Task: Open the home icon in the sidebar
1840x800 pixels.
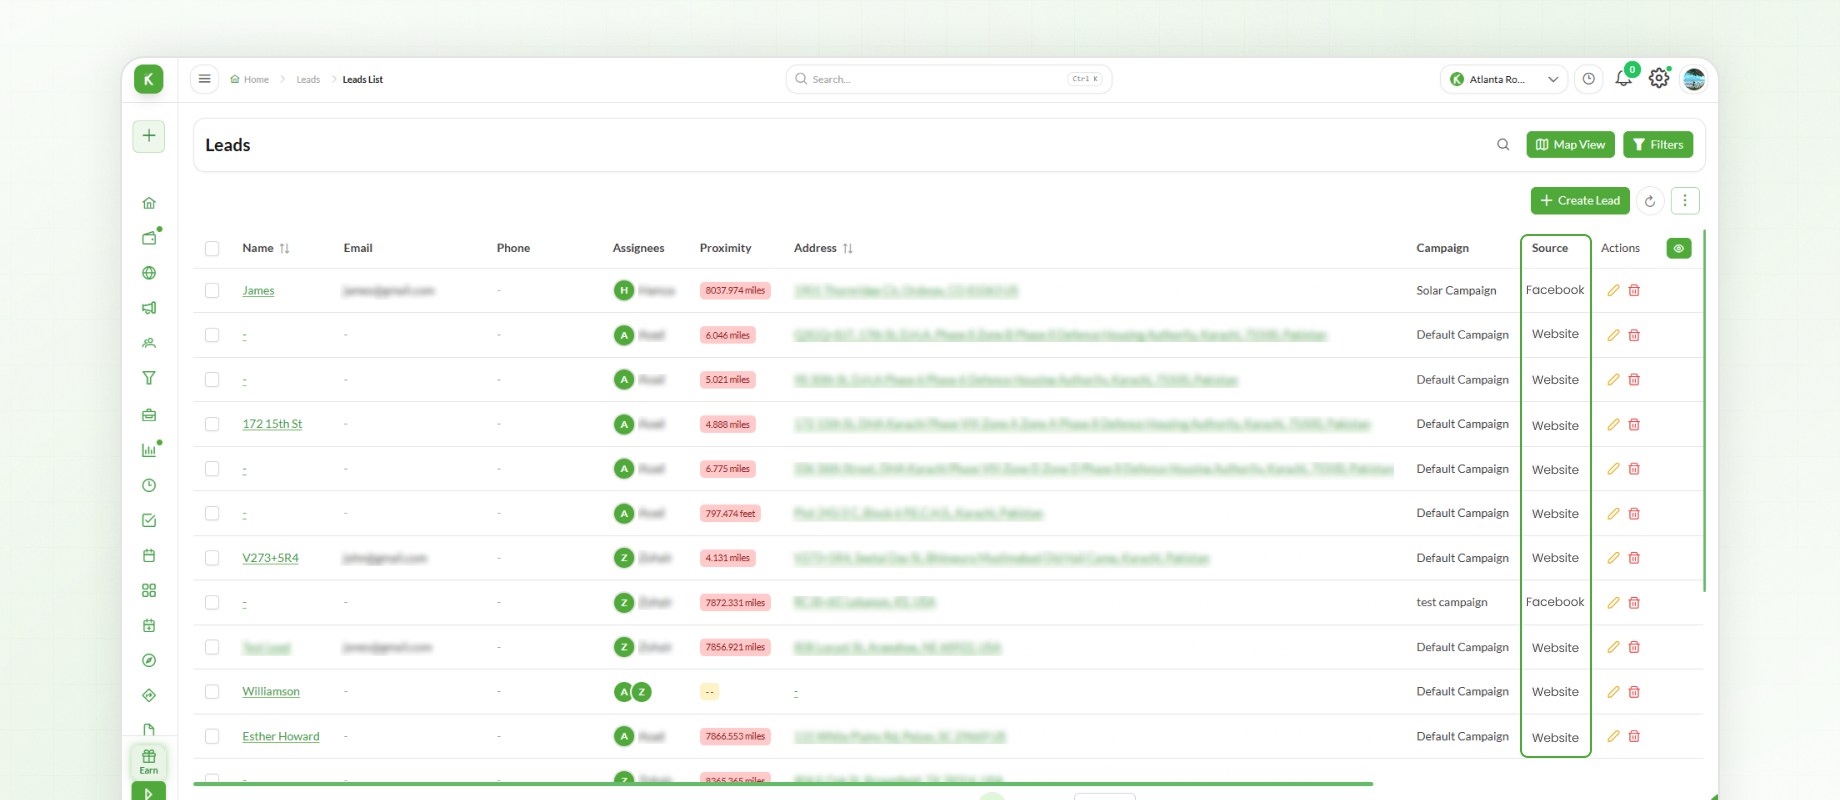Action: coord(149,203)
